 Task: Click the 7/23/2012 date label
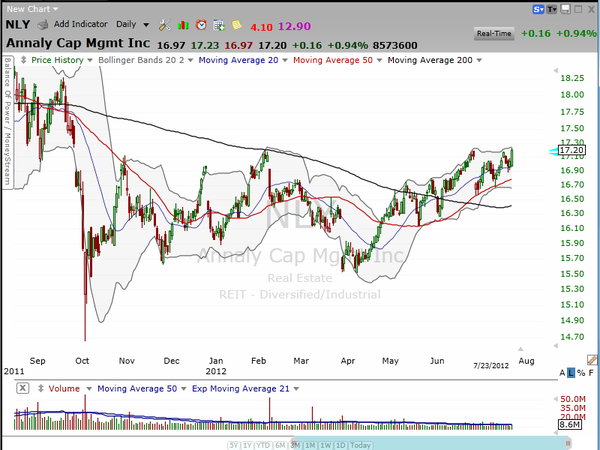tap(491, 365)
